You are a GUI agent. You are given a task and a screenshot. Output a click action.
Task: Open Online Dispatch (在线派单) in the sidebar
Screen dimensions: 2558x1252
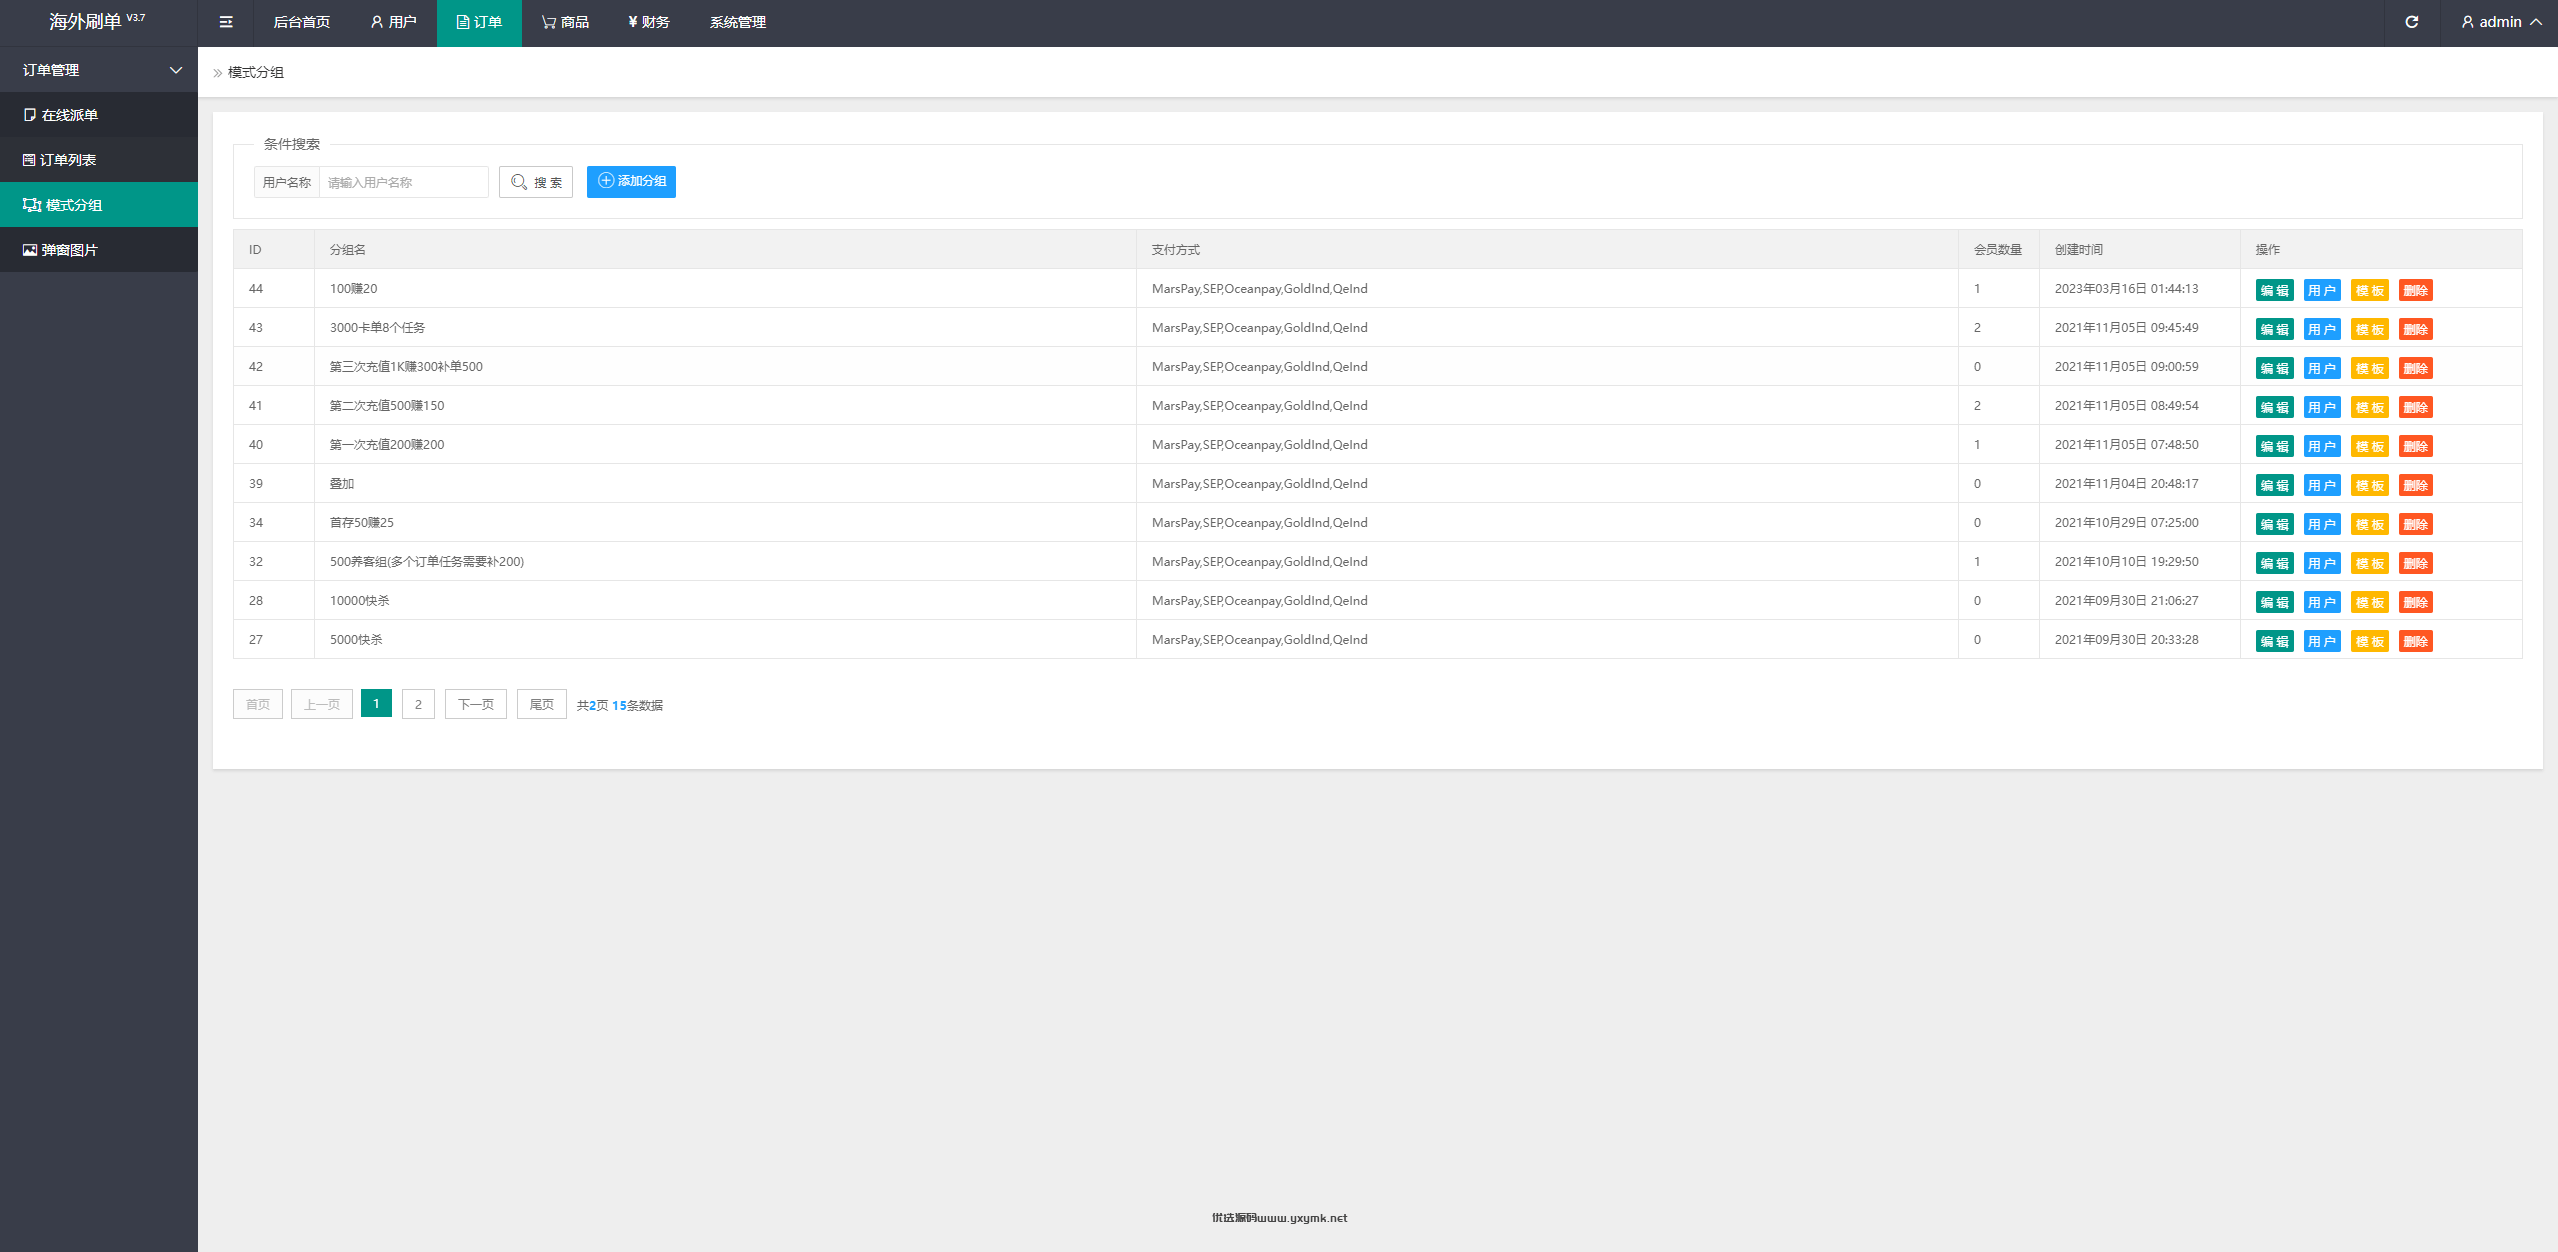[x=69, y=115]
